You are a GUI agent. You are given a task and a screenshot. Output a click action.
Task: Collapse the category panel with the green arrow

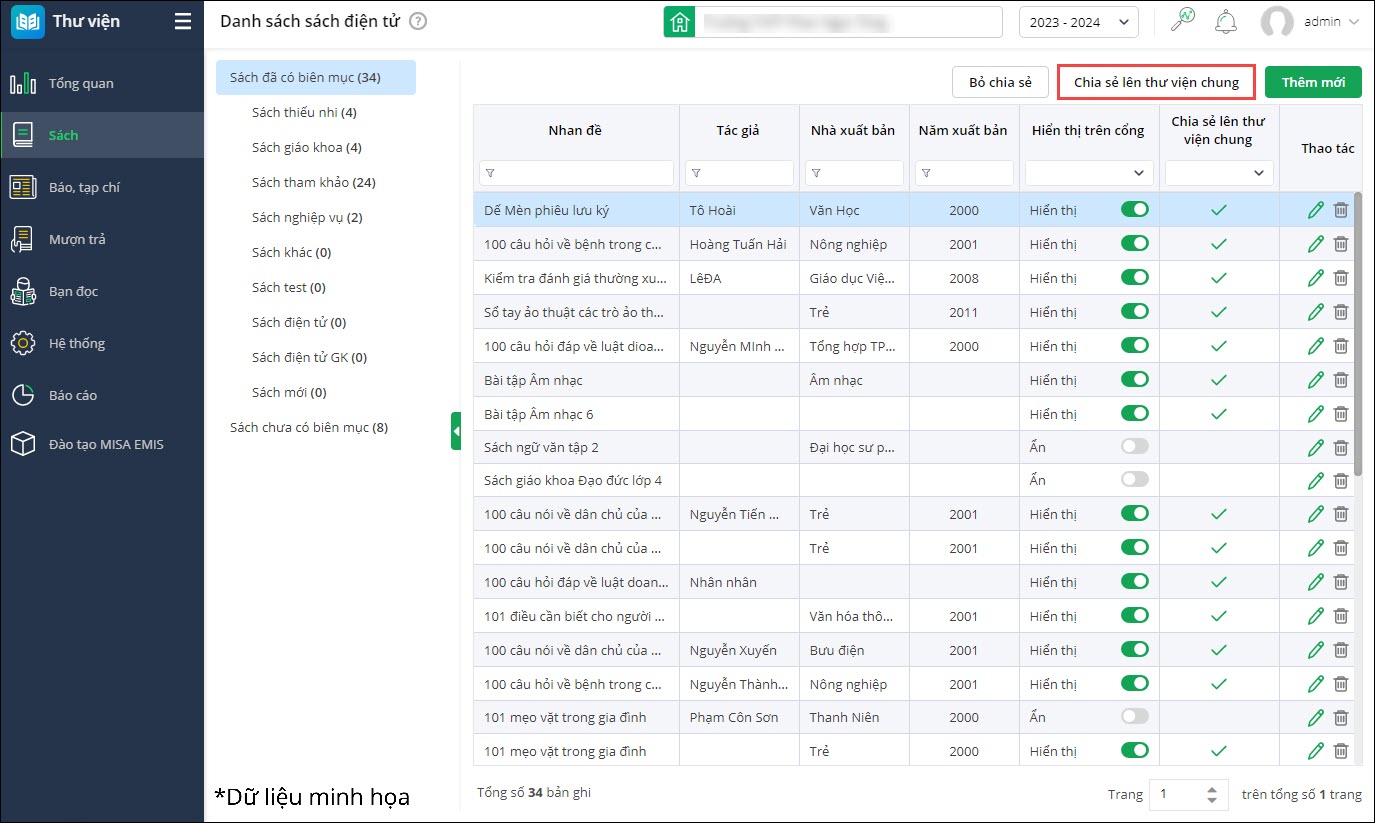pyautogui.click(x=456, y=431)
